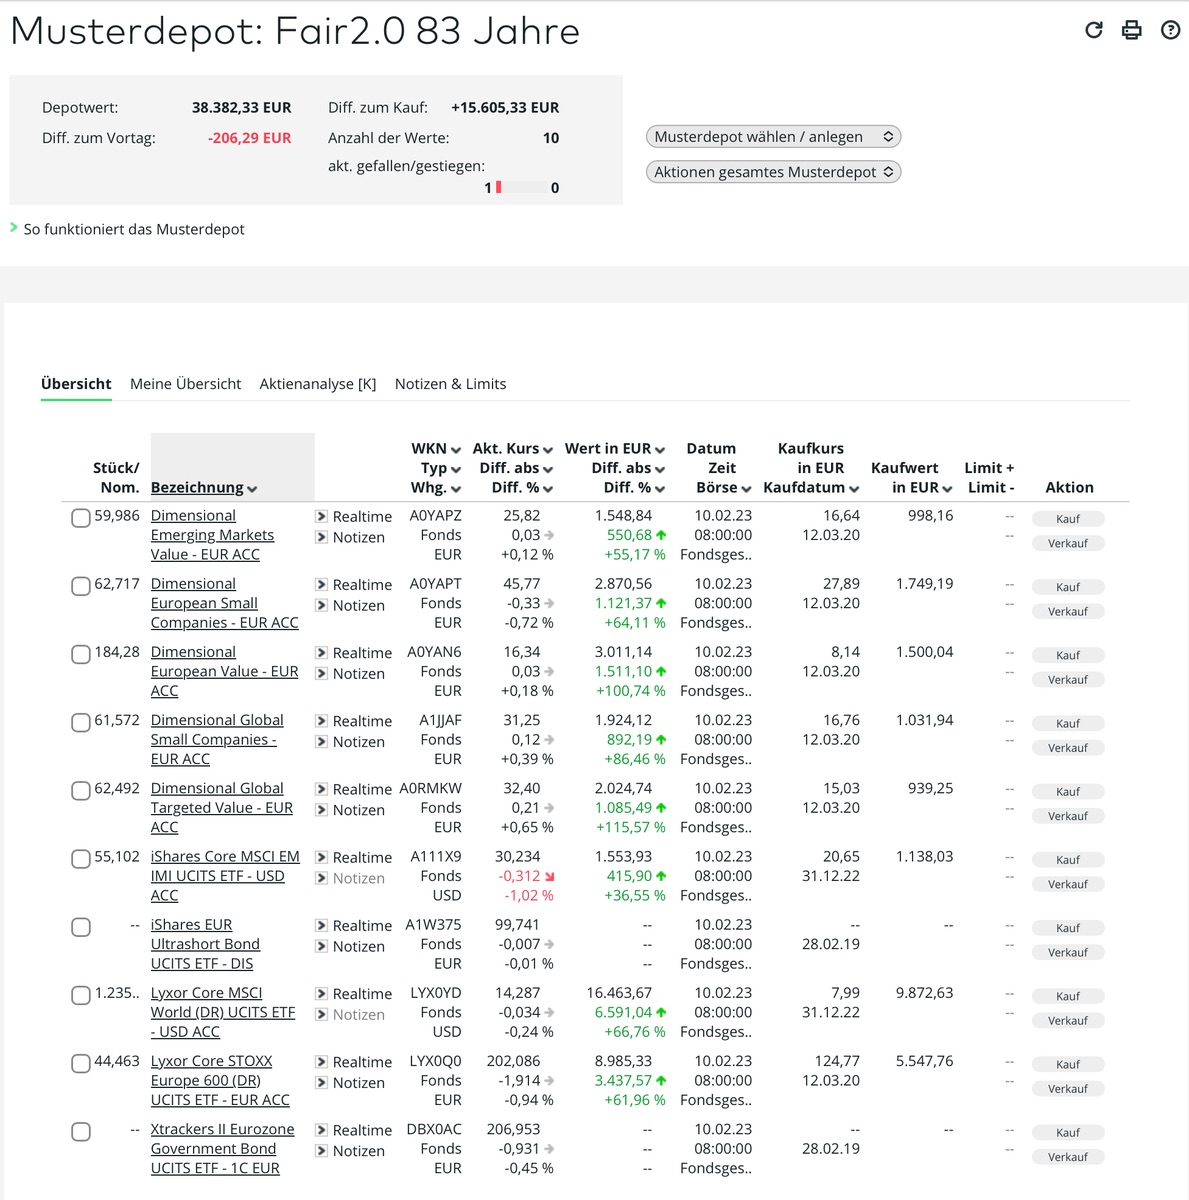The width and height of the screenshot is (1189, 1200).
Task: Click Kauf button for Dimensional European Small Companies
Action: click(x=1067, y=587)
